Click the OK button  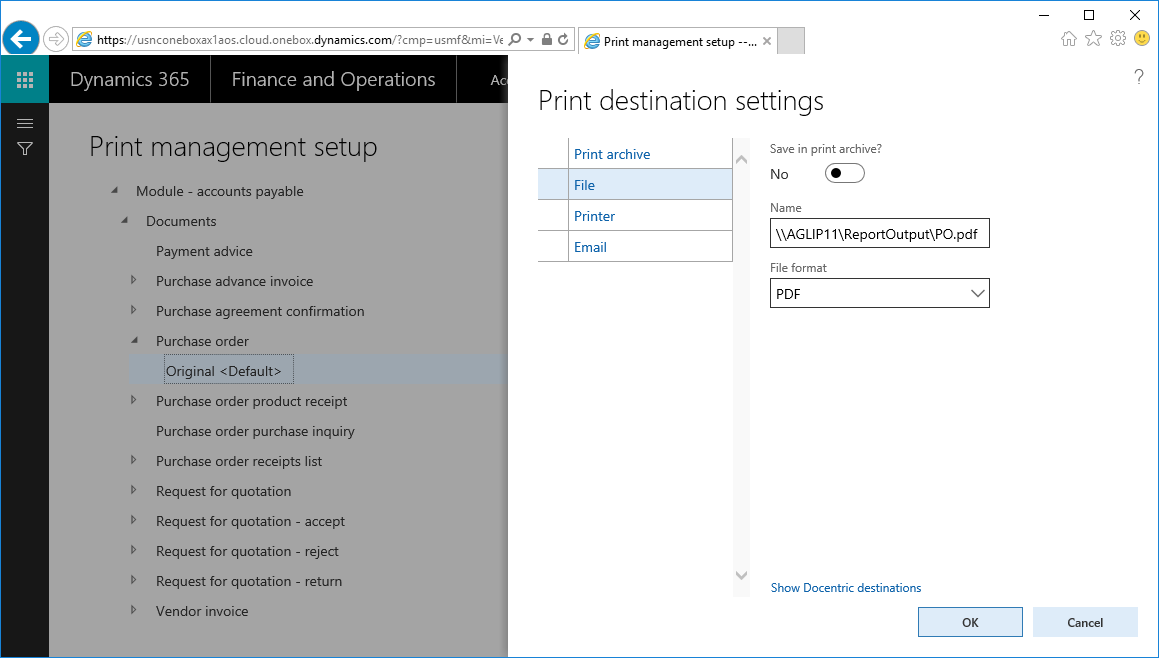tap(970, 623)
